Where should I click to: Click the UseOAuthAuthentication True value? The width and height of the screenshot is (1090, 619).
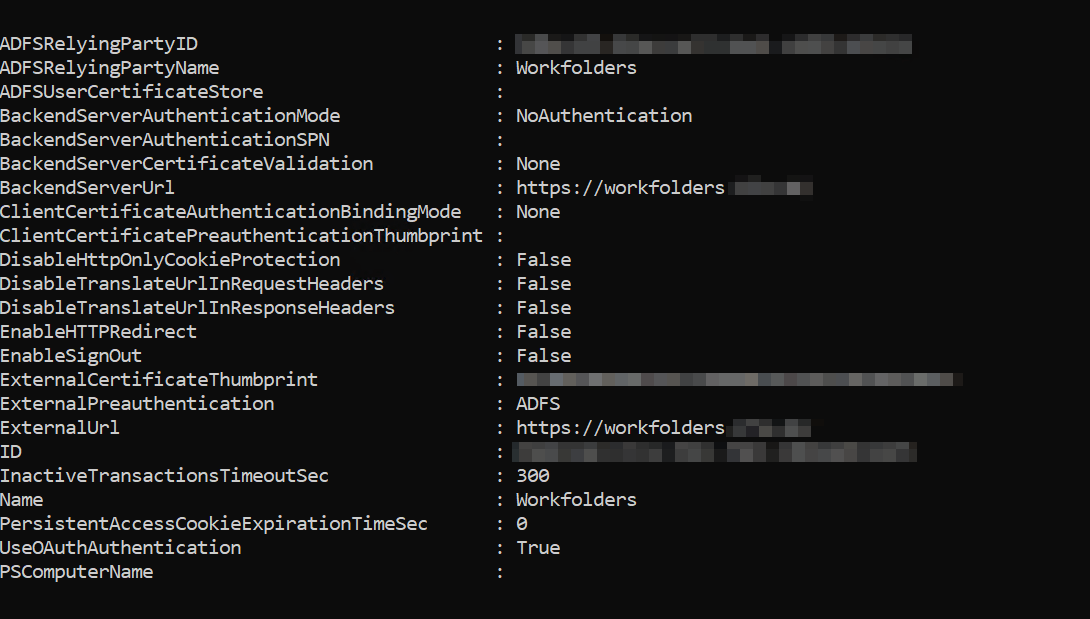[x=538, y=548]
